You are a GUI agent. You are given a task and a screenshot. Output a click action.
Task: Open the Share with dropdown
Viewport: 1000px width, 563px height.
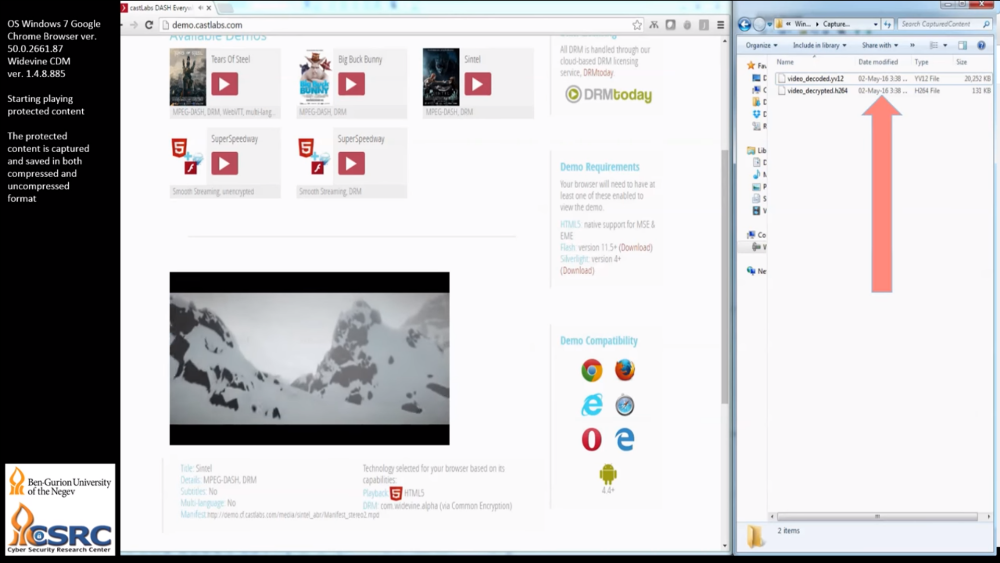[880, 45]
